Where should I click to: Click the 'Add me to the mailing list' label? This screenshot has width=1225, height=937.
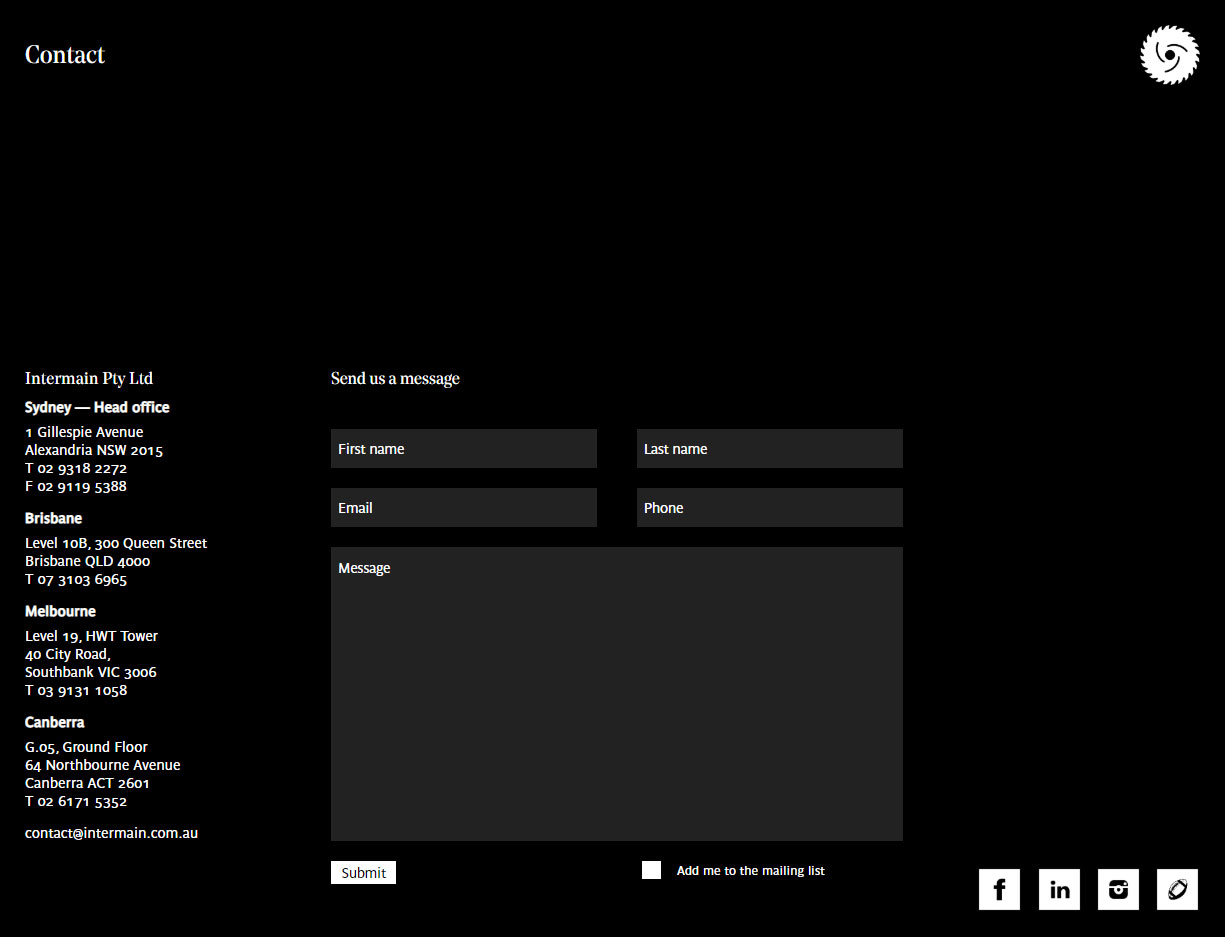(x=750, y=871)
